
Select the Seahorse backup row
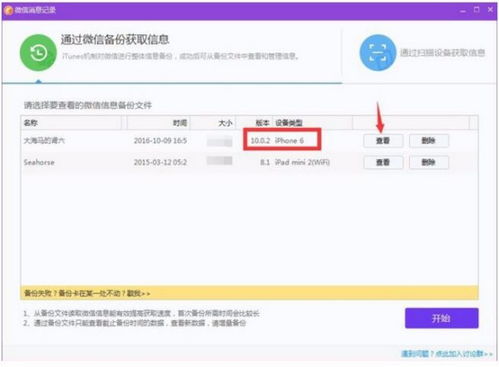click(249, 162)
